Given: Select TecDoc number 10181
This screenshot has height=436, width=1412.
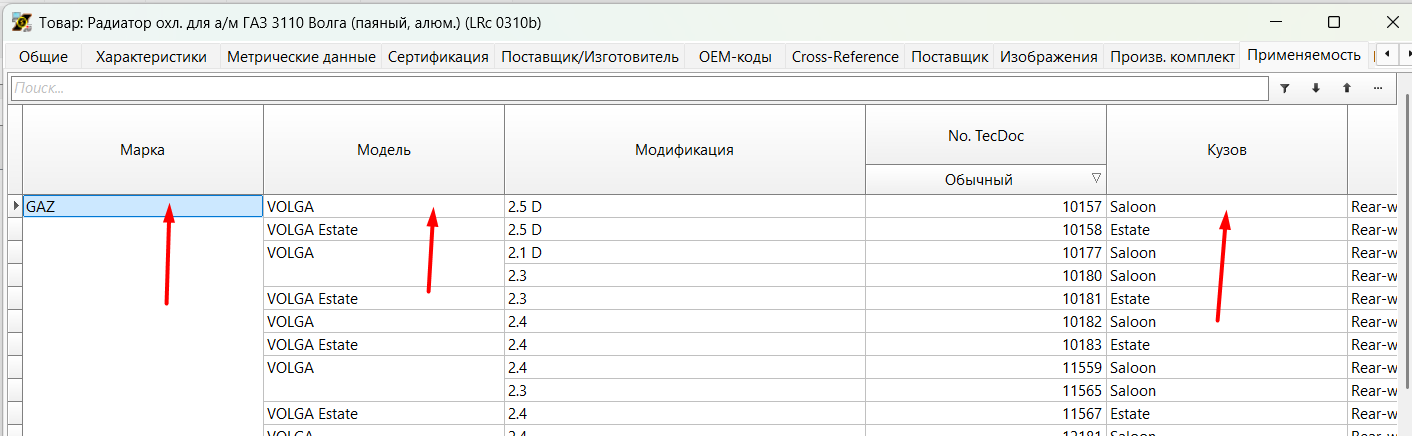Looking at the screenshot, I should pyautogui.click(x=986, y=299).
